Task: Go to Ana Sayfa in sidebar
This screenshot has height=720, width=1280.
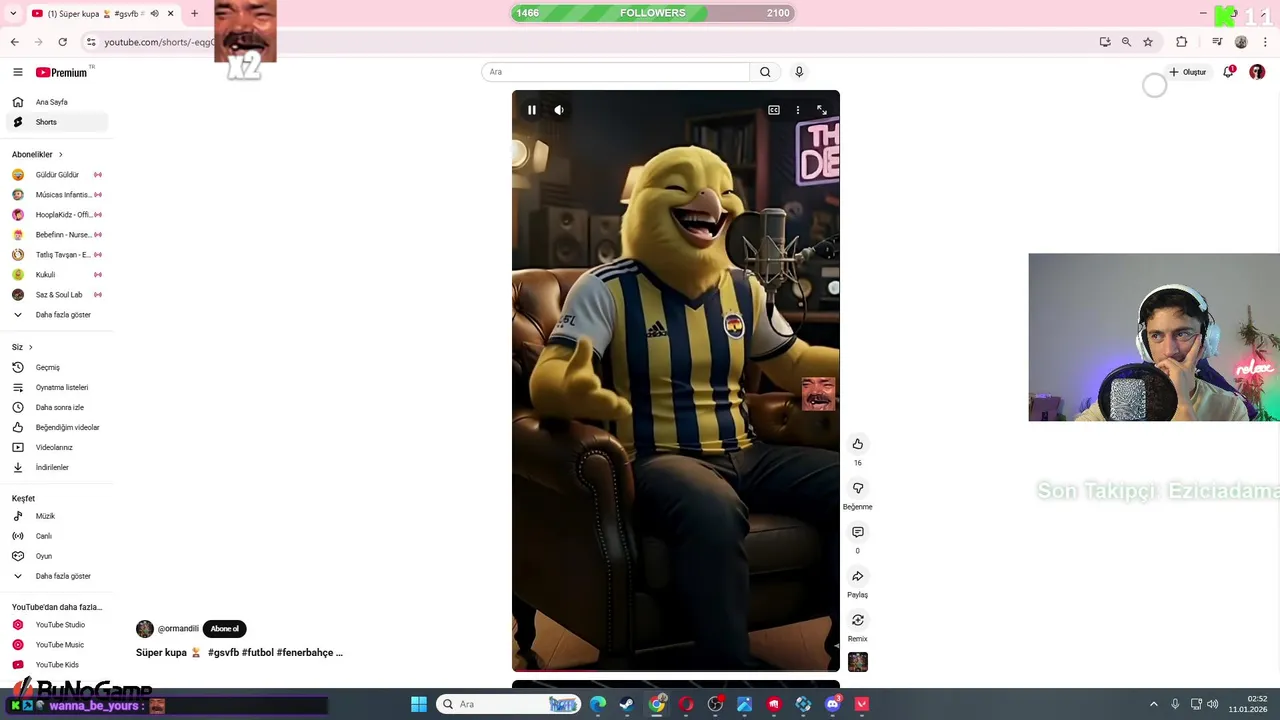Action: tap(57, 102)
